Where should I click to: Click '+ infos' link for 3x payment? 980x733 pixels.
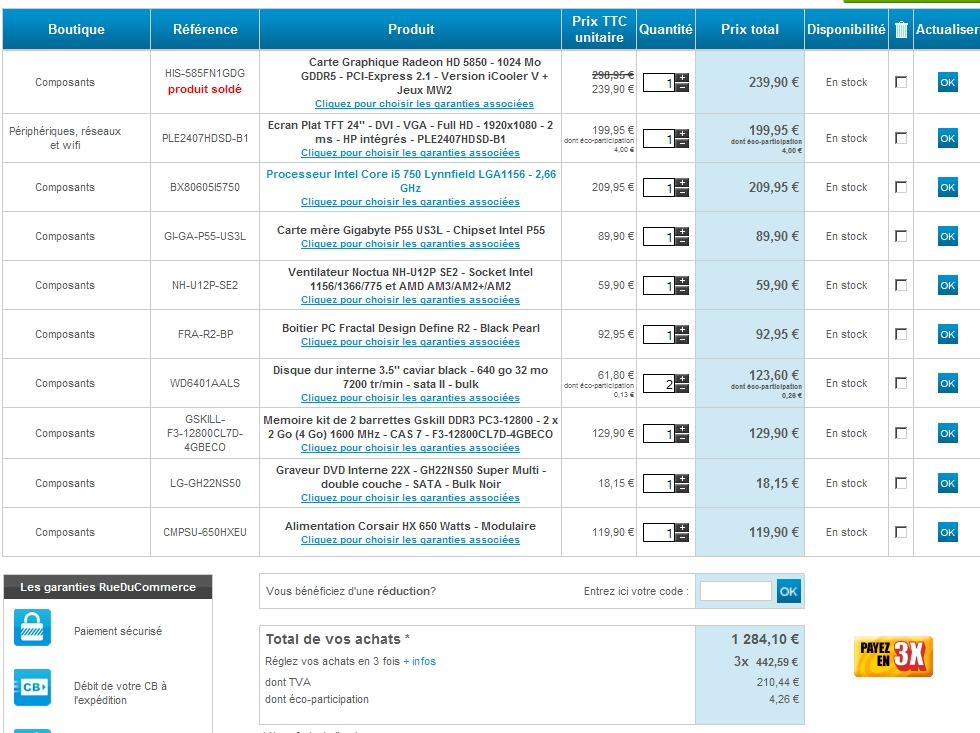(x=420, y=661)
